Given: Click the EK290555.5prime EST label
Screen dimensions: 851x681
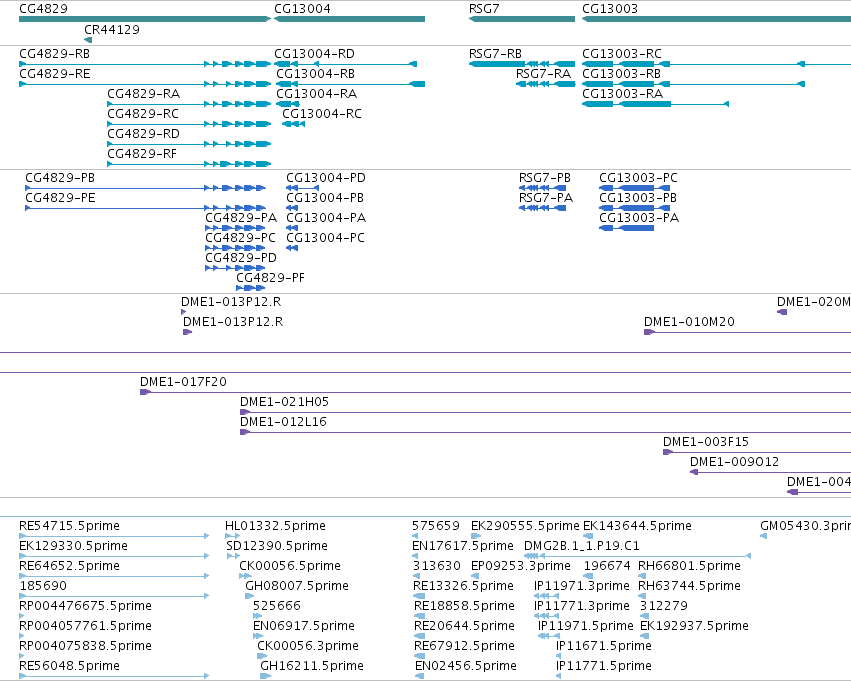Looking at the screenshot, I should click(525, 526).
